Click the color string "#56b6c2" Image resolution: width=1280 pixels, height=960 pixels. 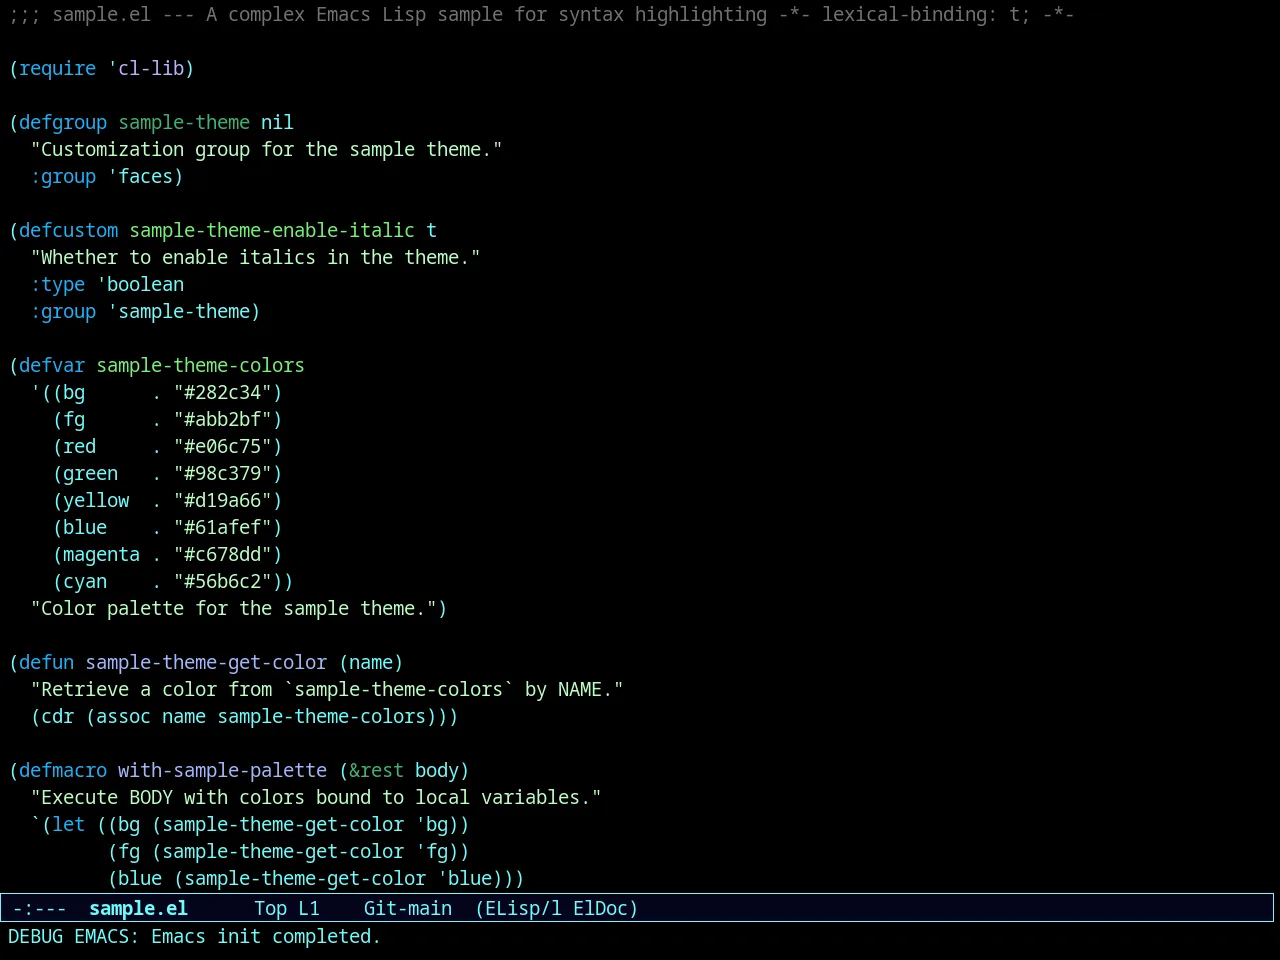(x=223, y=581)
